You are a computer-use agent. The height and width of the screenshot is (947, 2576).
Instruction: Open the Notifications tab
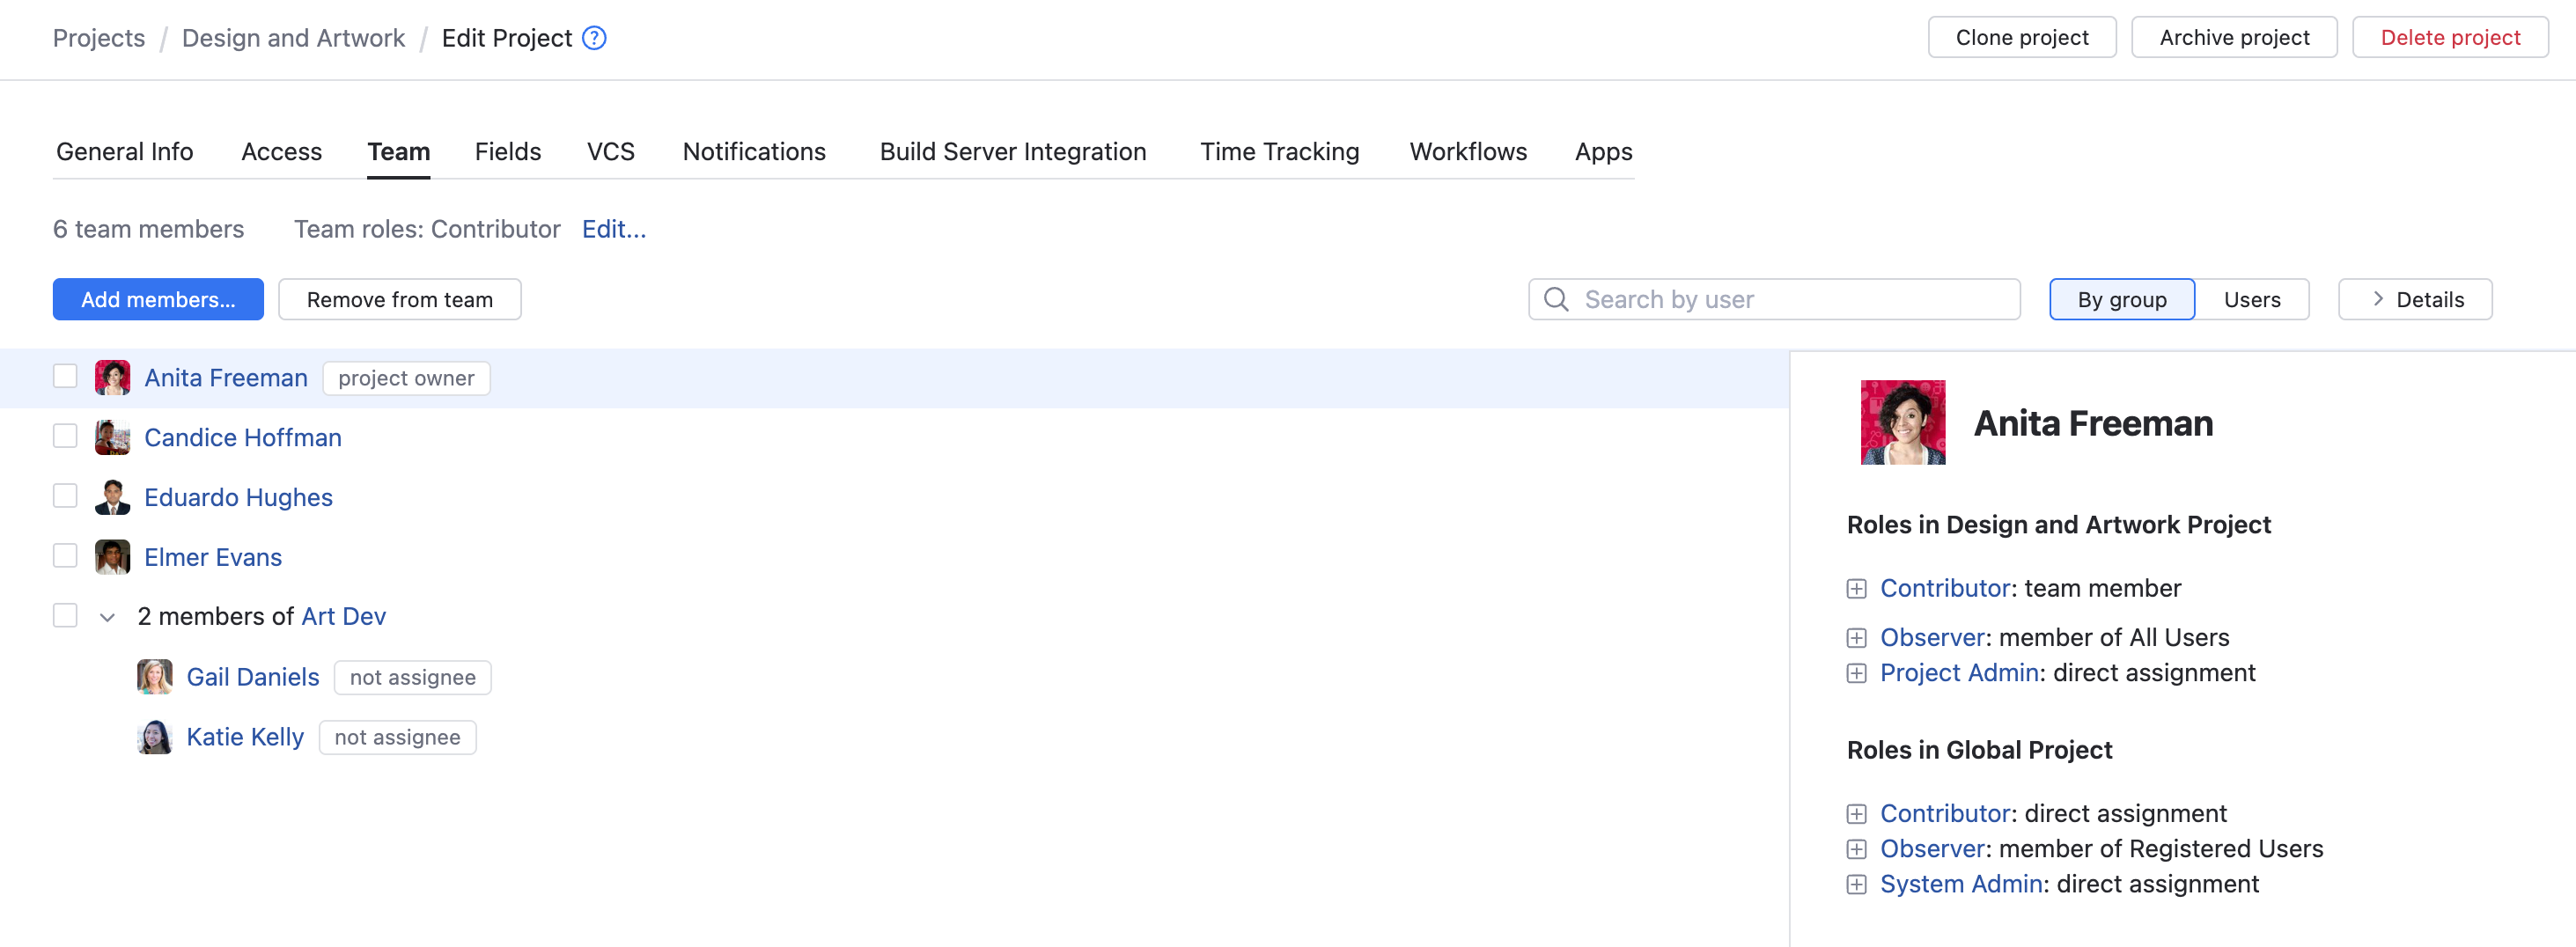(754, 152)
